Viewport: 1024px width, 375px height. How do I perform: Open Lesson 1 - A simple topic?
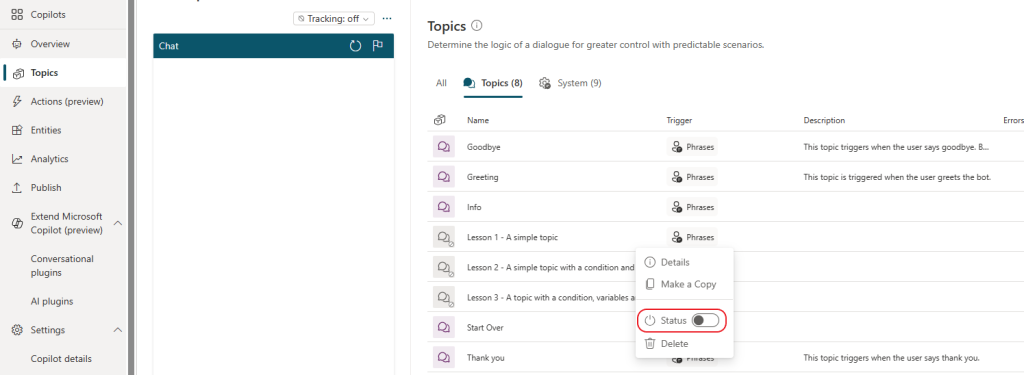point(513,237)
